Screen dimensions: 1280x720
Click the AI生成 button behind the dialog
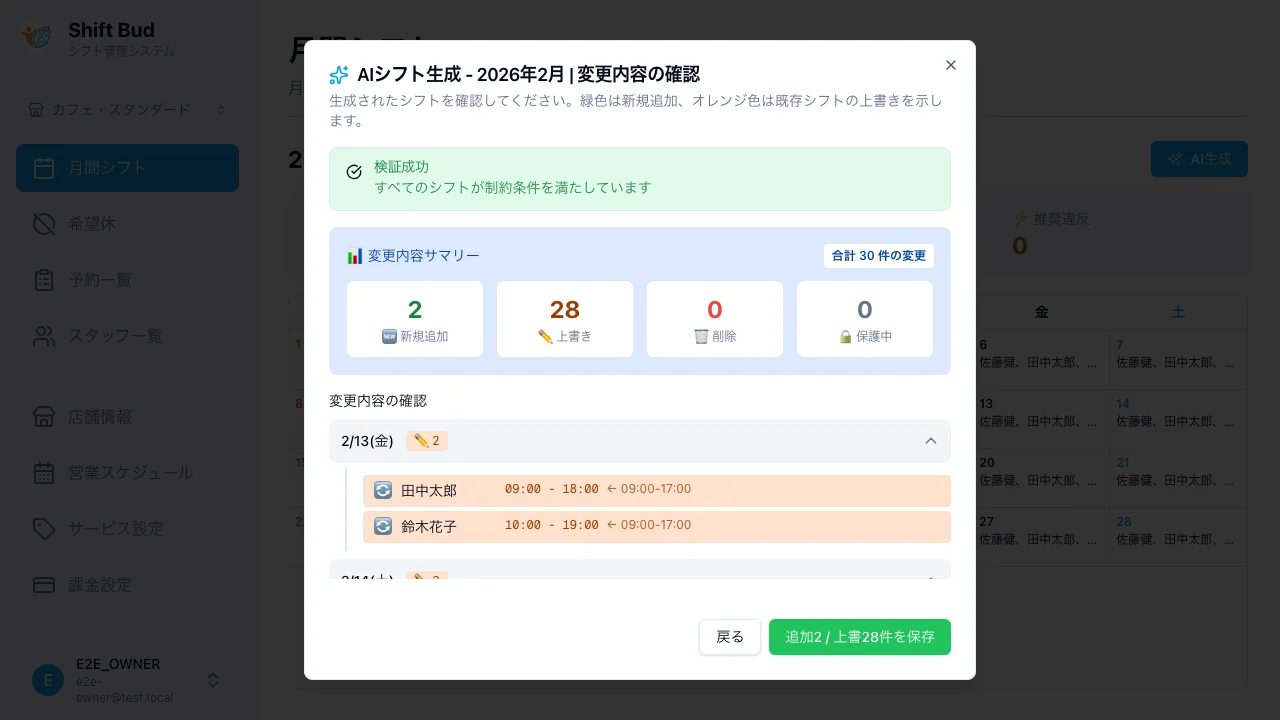click(1199, 158)
